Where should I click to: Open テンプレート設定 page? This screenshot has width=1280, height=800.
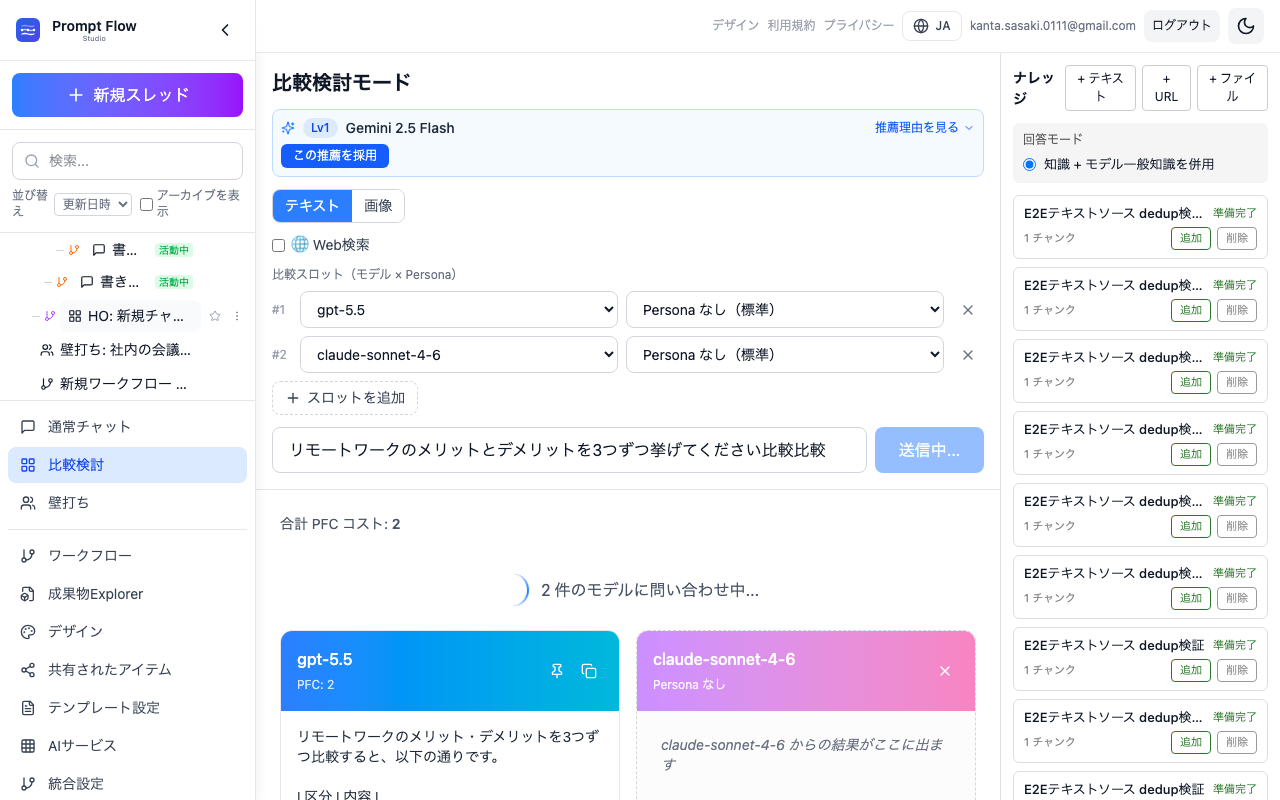click(127, 708)
